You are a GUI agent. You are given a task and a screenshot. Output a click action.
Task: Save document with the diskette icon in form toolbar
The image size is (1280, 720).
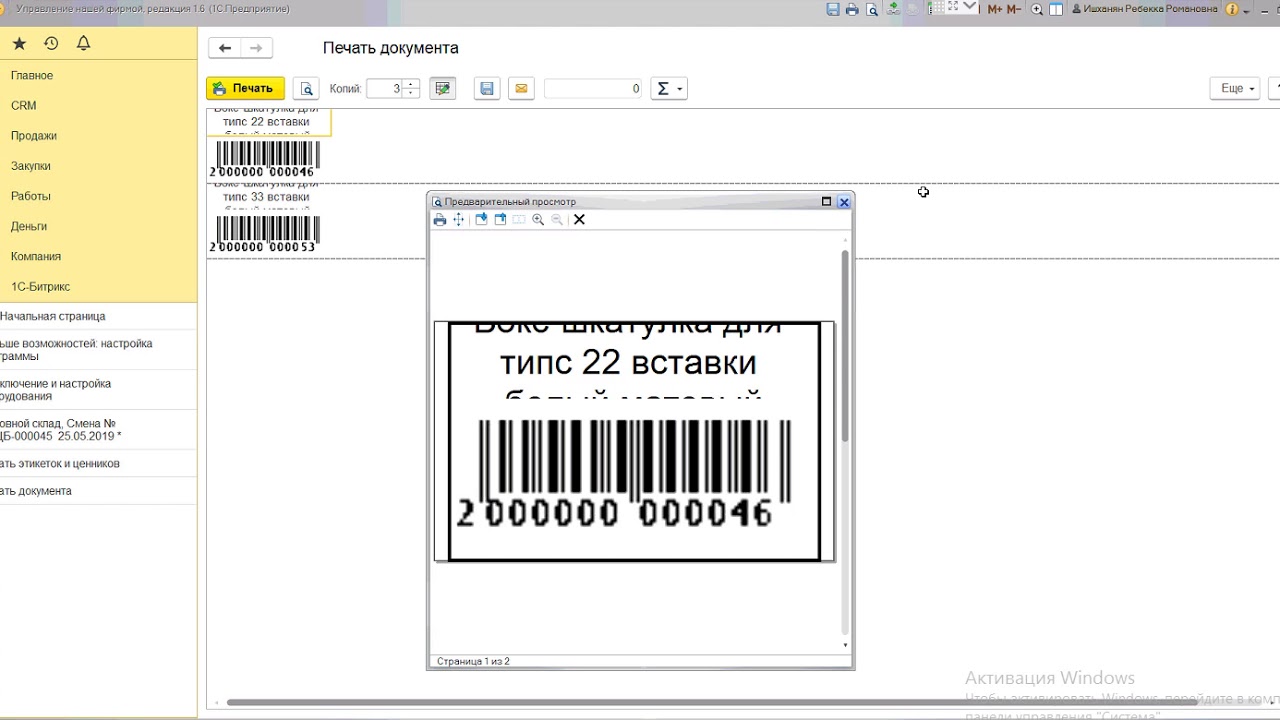(487, 88)
